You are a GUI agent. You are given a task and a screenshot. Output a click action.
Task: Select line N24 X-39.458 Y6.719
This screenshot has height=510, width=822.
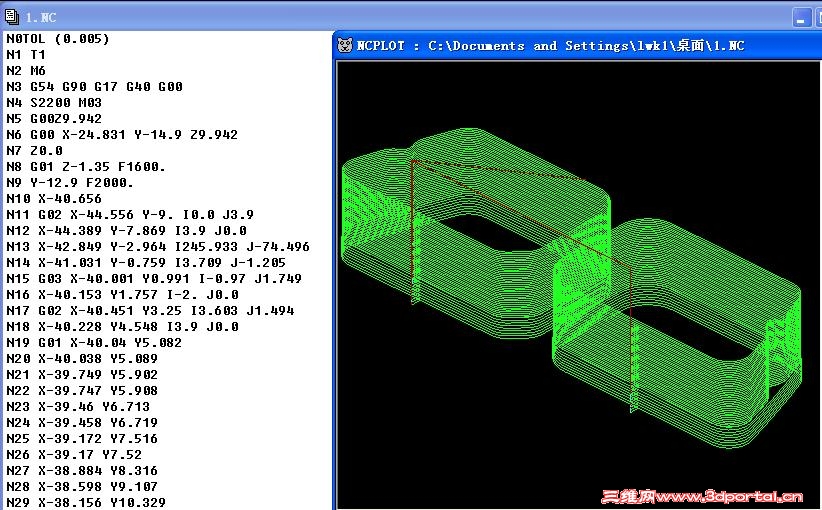click(x=82, y=422)
